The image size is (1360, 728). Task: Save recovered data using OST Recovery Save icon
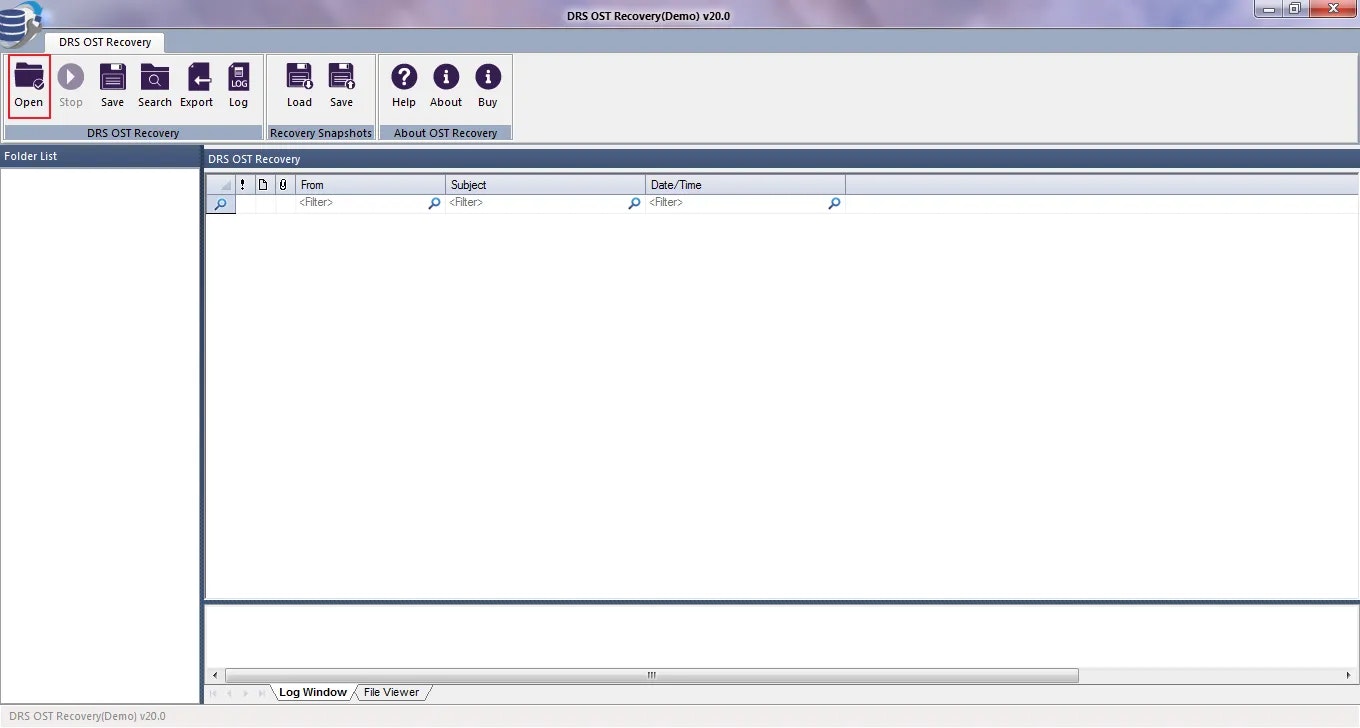tap(113, 86)
